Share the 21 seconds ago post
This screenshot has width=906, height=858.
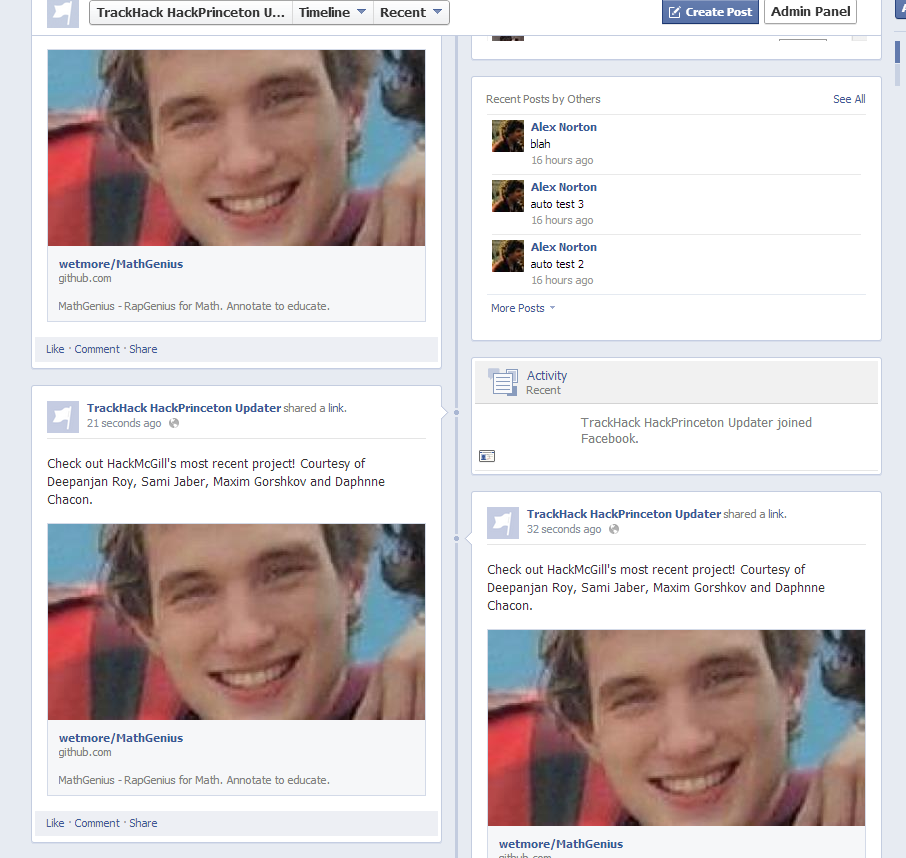coord(143,823)
